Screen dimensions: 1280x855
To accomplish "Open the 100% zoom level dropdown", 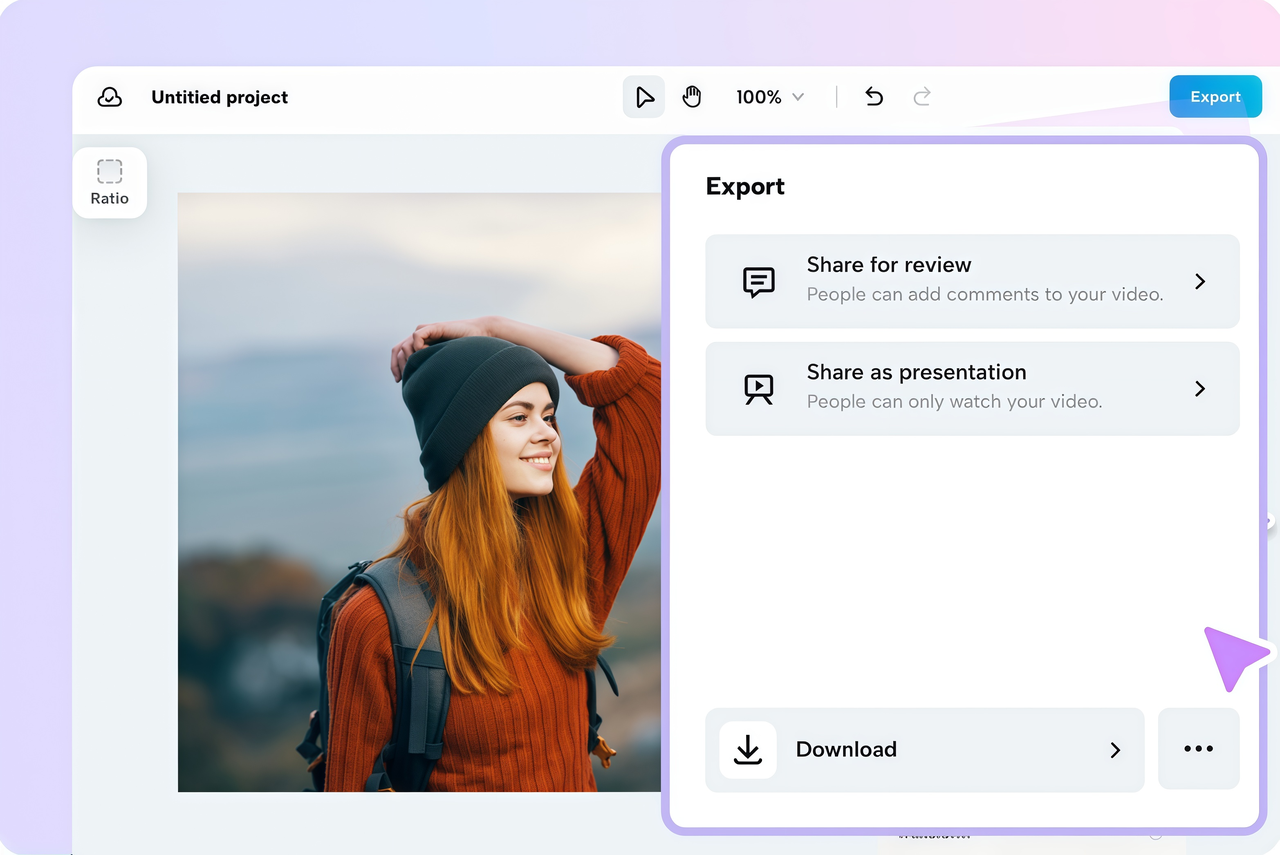I will 770,96.
